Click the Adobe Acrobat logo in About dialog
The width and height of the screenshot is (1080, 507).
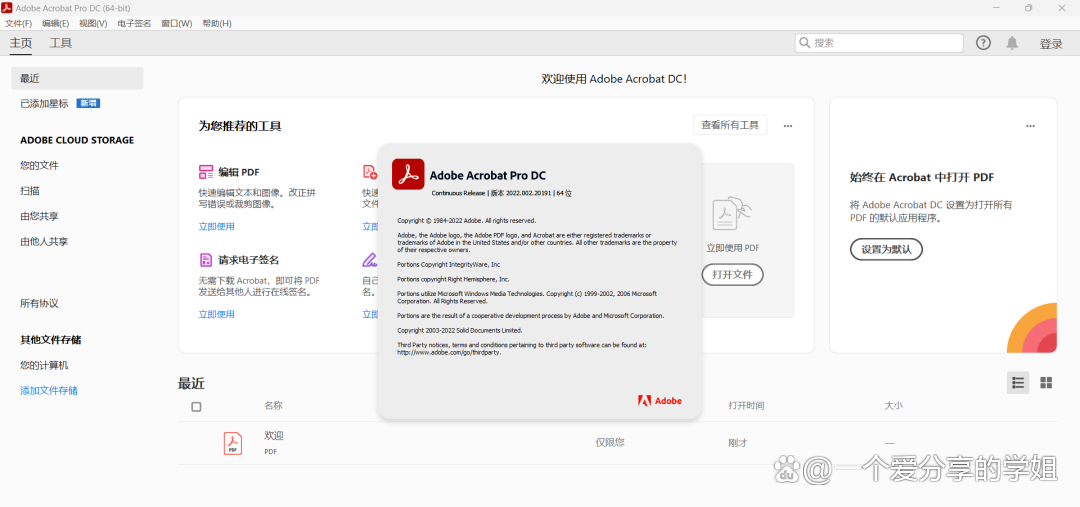click(x=408, y=174)
